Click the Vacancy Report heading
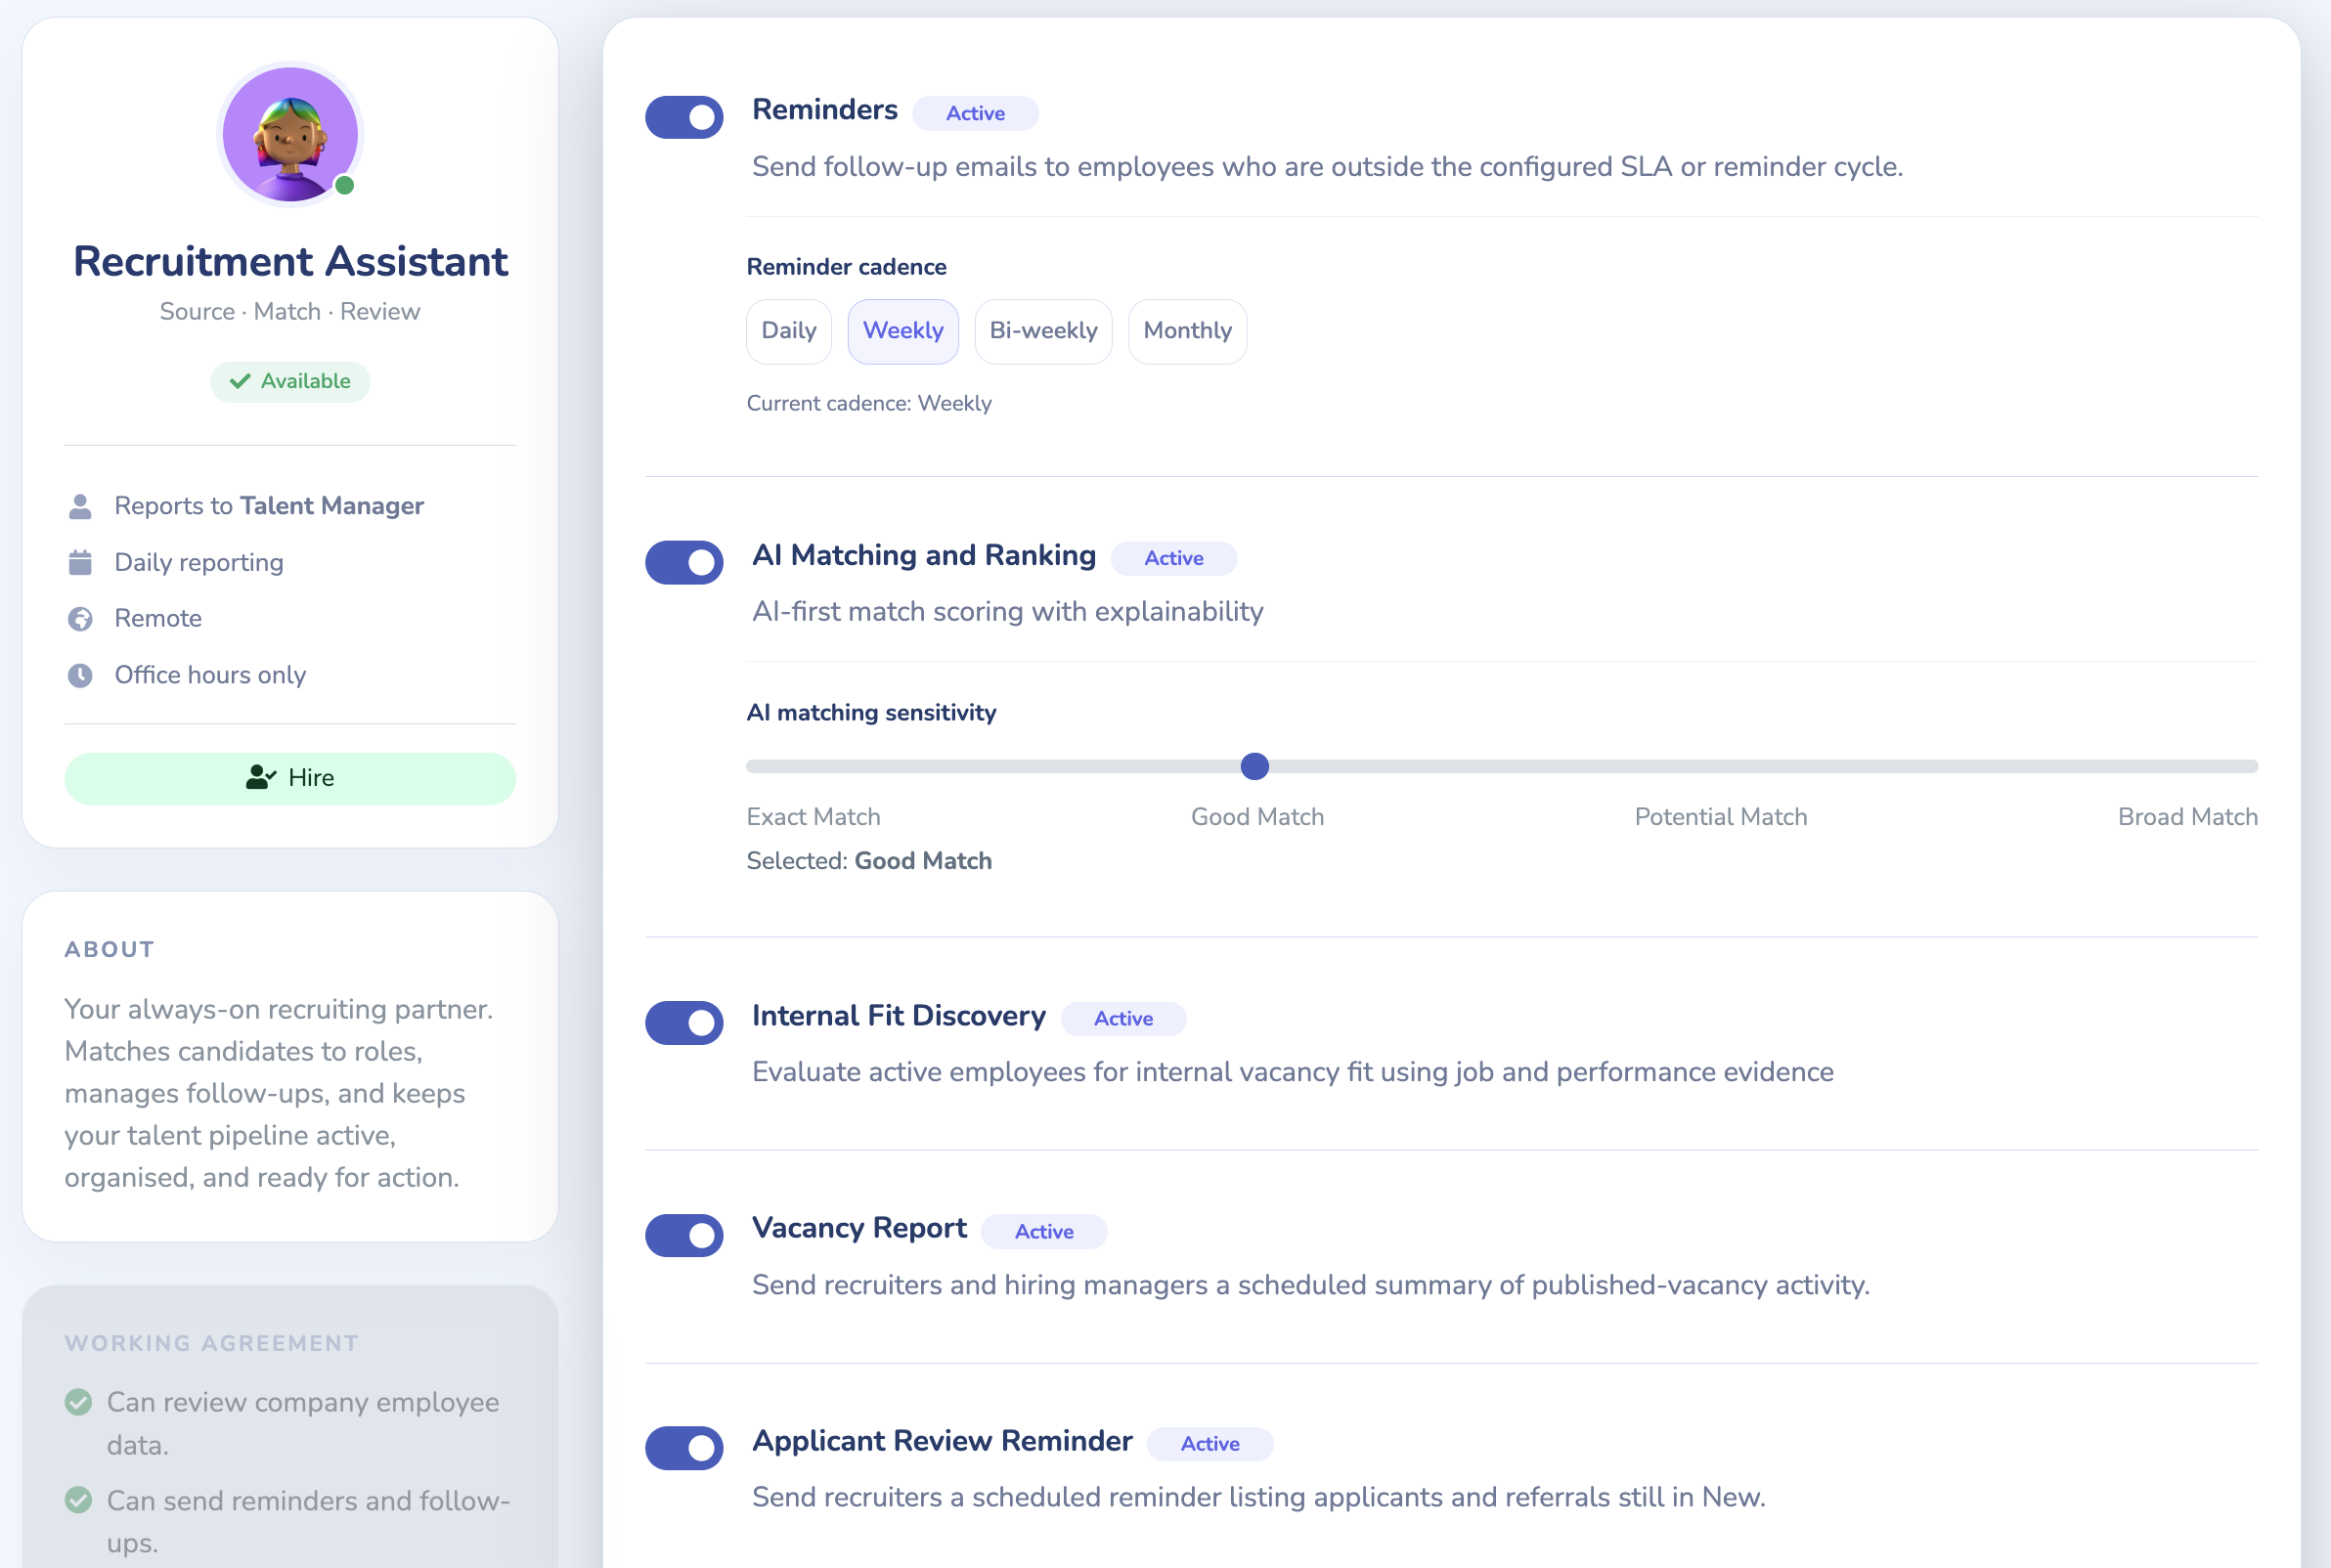 (x=859, y=1228)
